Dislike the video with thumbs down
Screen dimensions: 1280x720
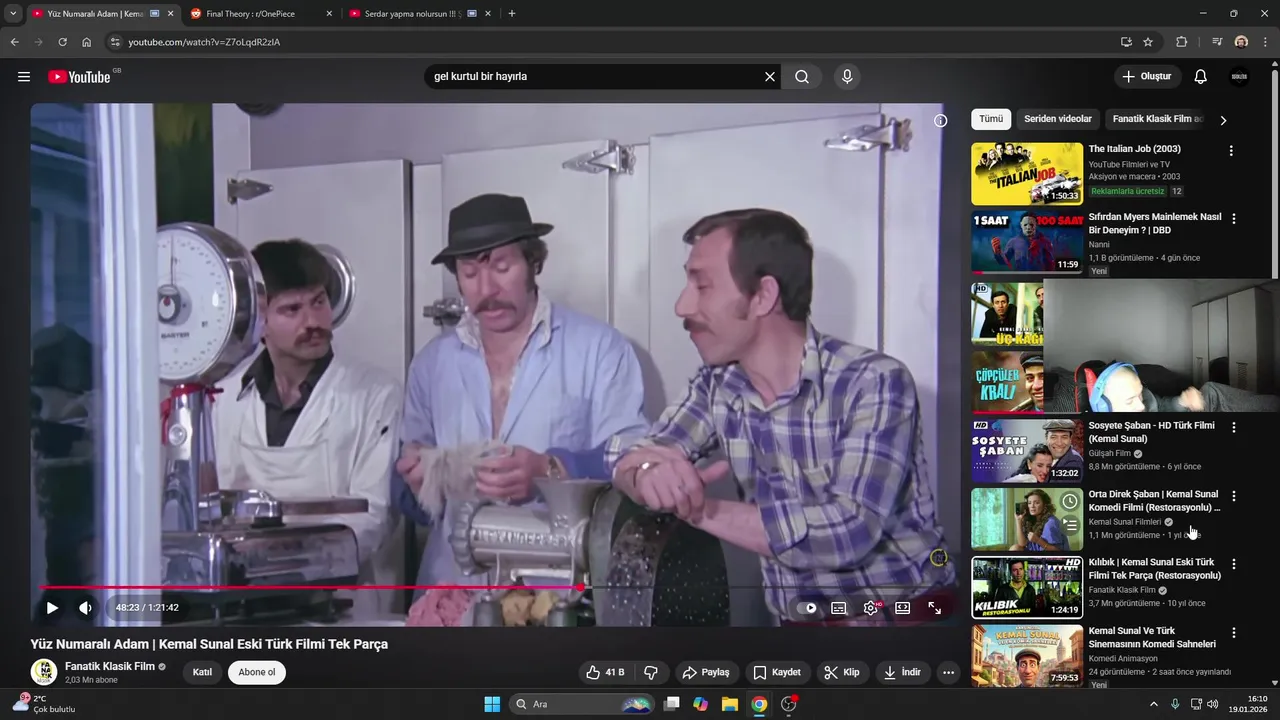[651, 672]
